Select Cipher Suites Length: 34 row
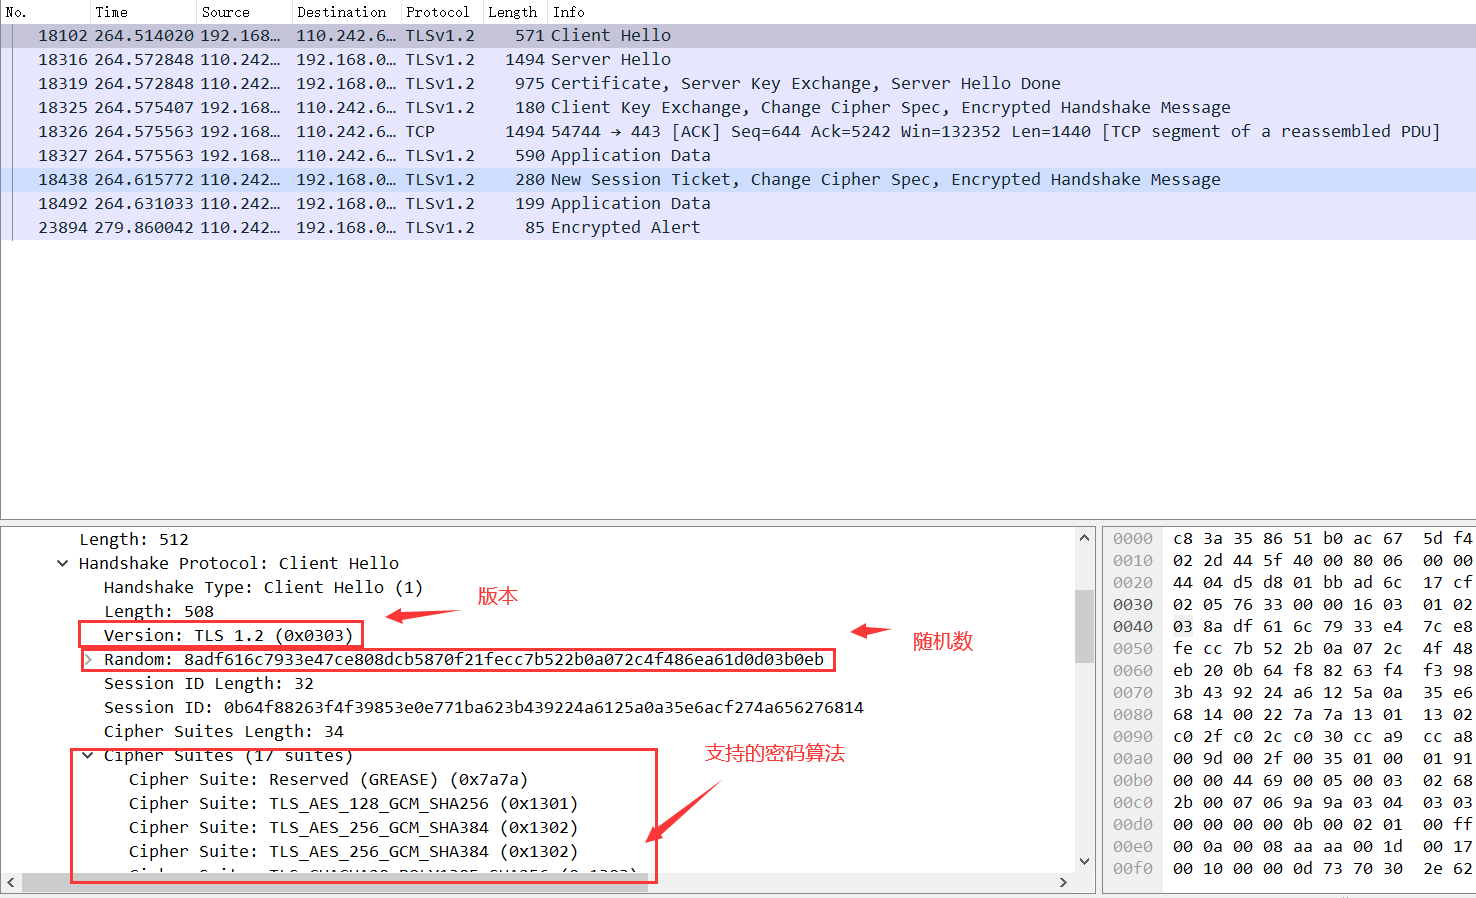Image resolution: width=1476 pixels, height=898 pixels. 223,732
